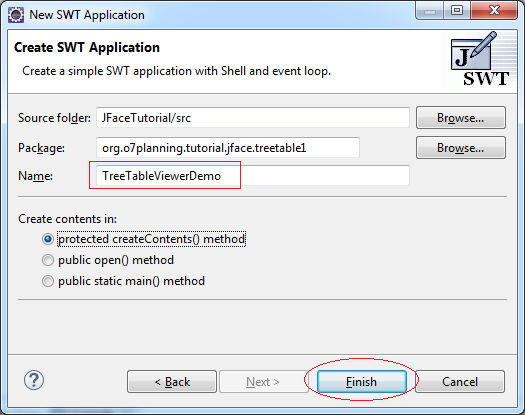Click into the Package text field
This screenshot has height=415, width=525.
[x=228, y=147]
